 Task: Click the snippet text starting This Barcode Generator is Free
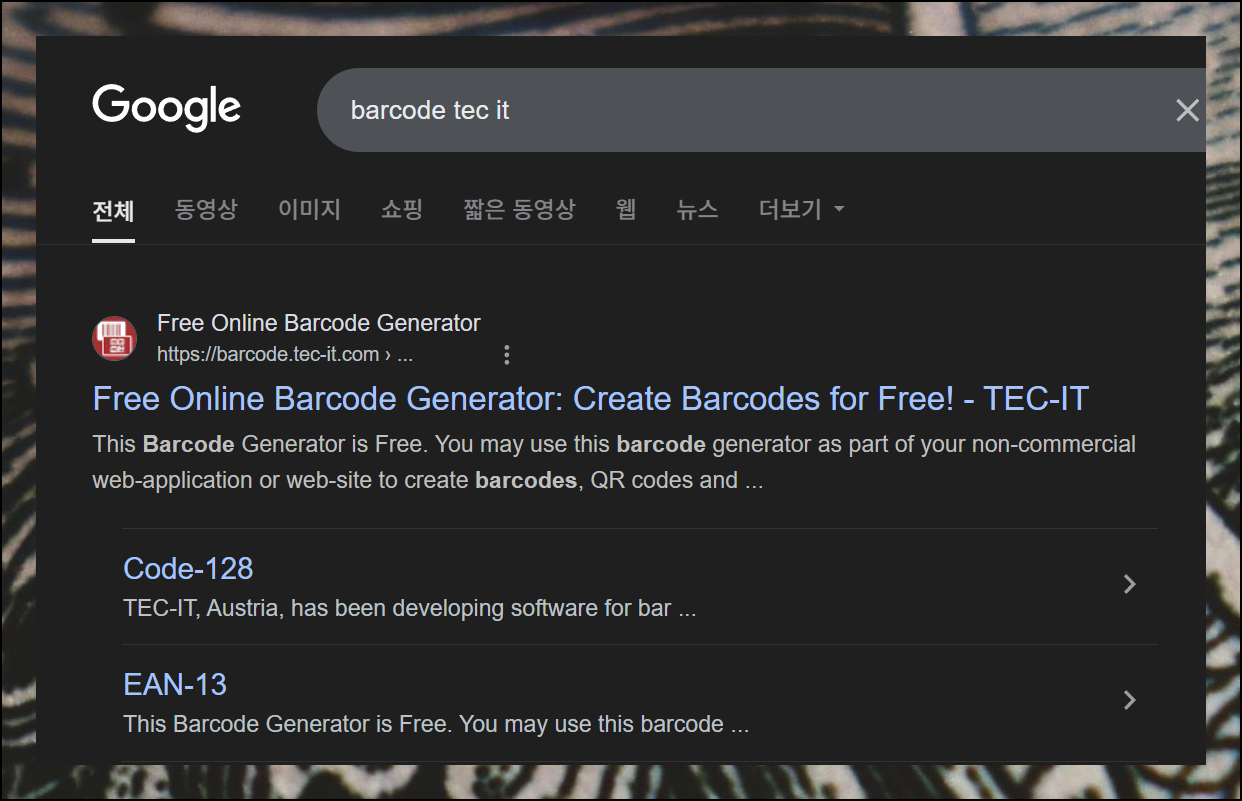pos(614,461)
